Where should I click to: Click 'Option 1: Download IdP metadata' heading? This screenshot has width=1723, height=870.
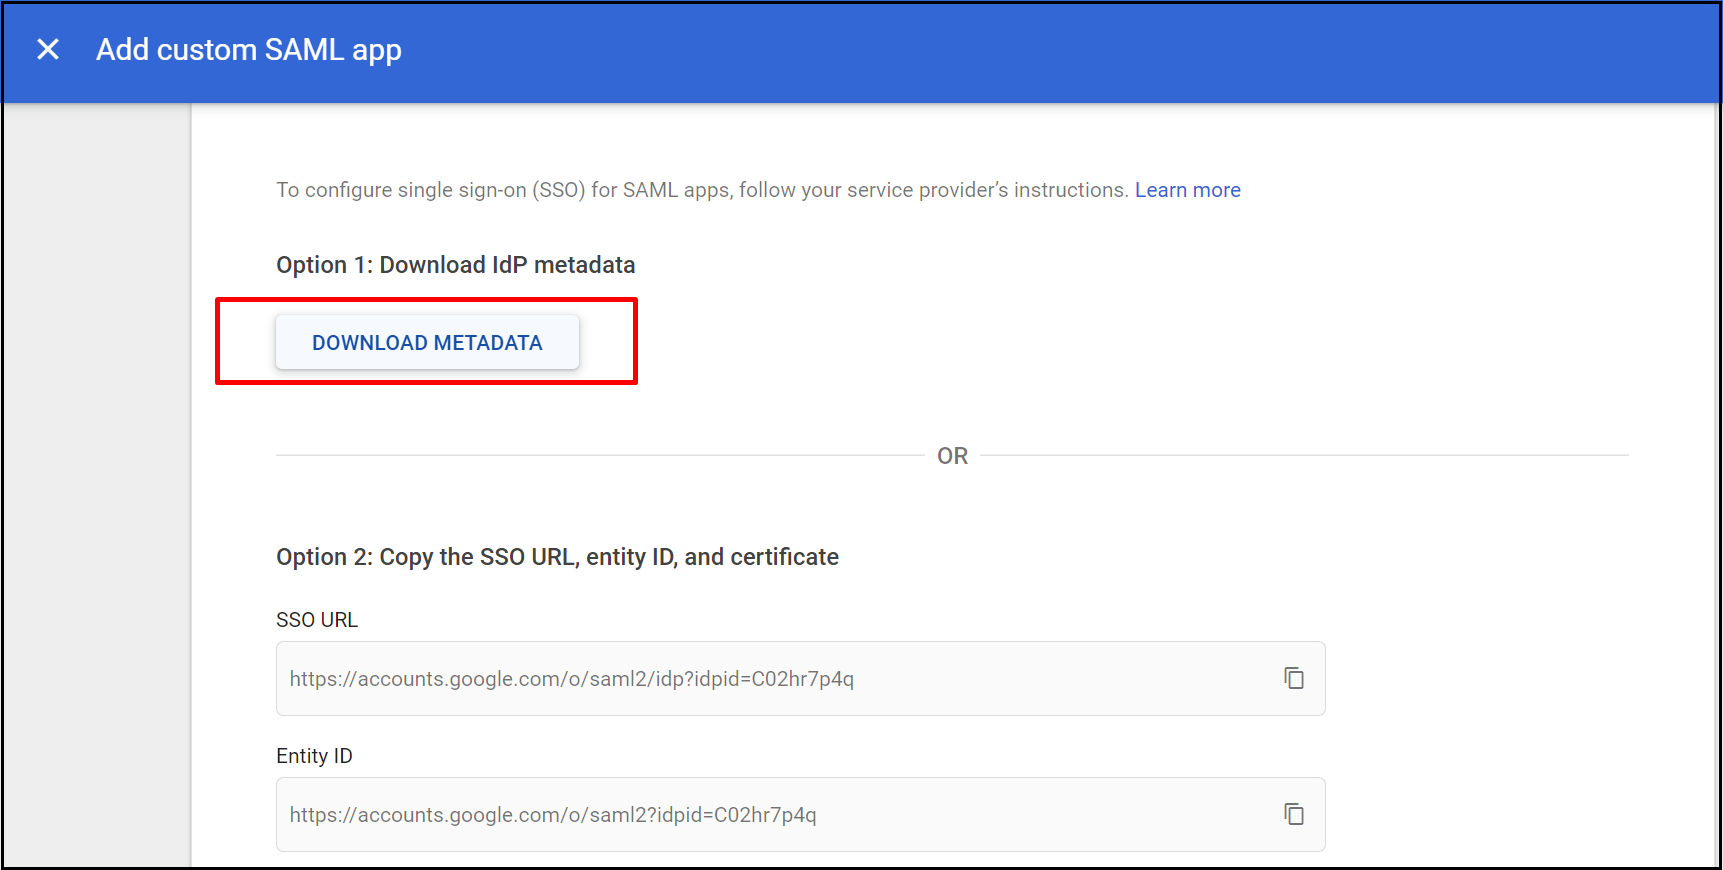click(456, 265)
